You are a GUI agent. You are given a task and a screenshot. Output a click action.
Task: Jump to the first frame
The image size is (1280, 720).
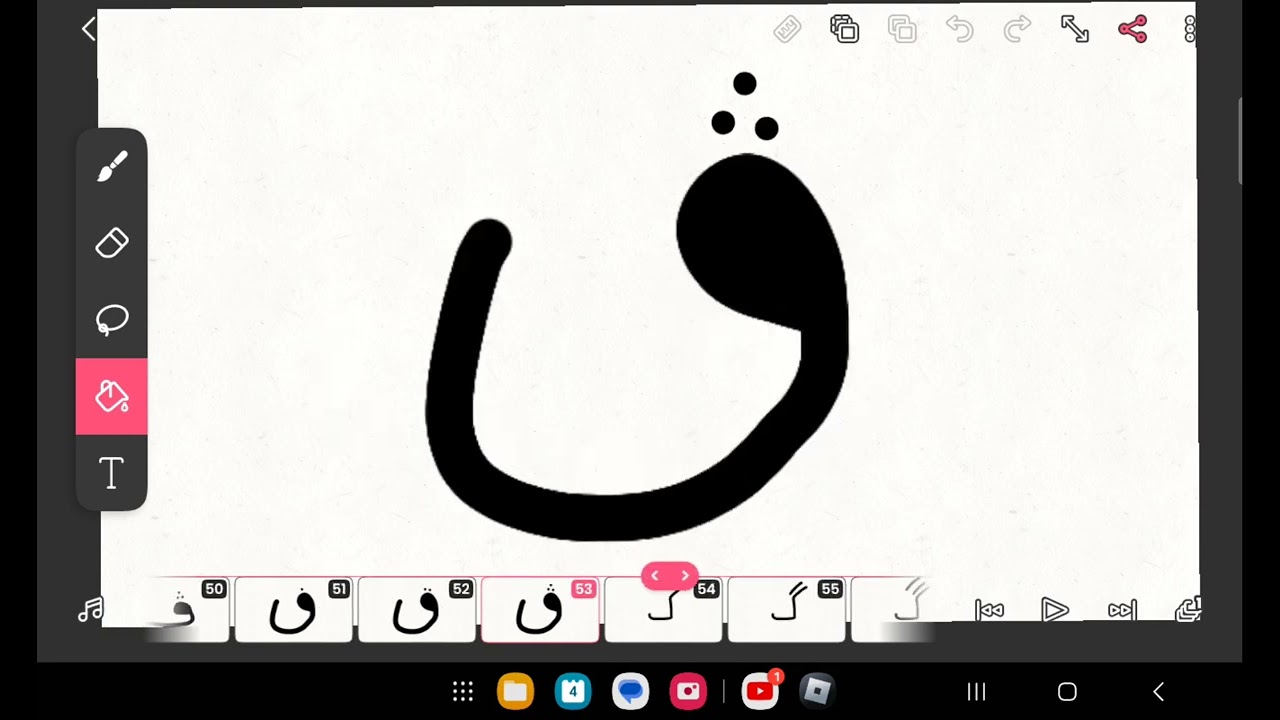(x=989, y=610)
